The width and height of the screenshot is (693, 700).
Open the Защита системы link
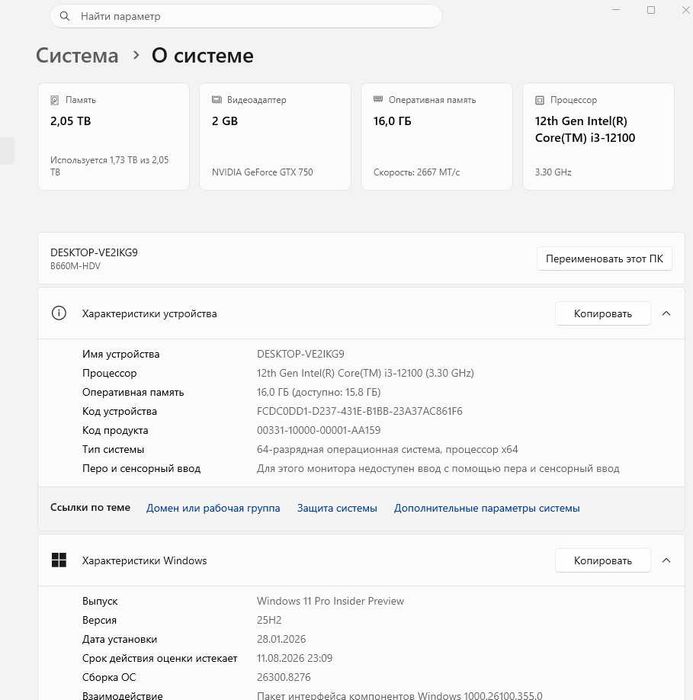tap(337, 508)
